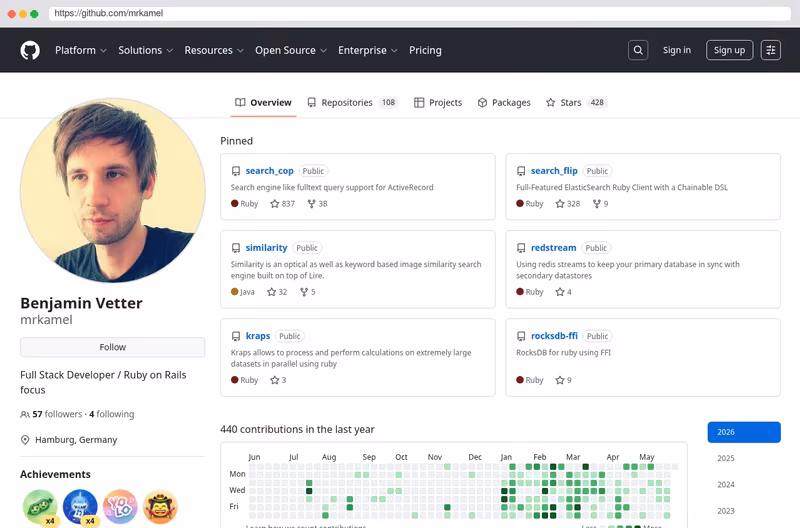Click the 'Pinned' section heading
Viewport: 800px width, 528px height.
click(236, 141)
